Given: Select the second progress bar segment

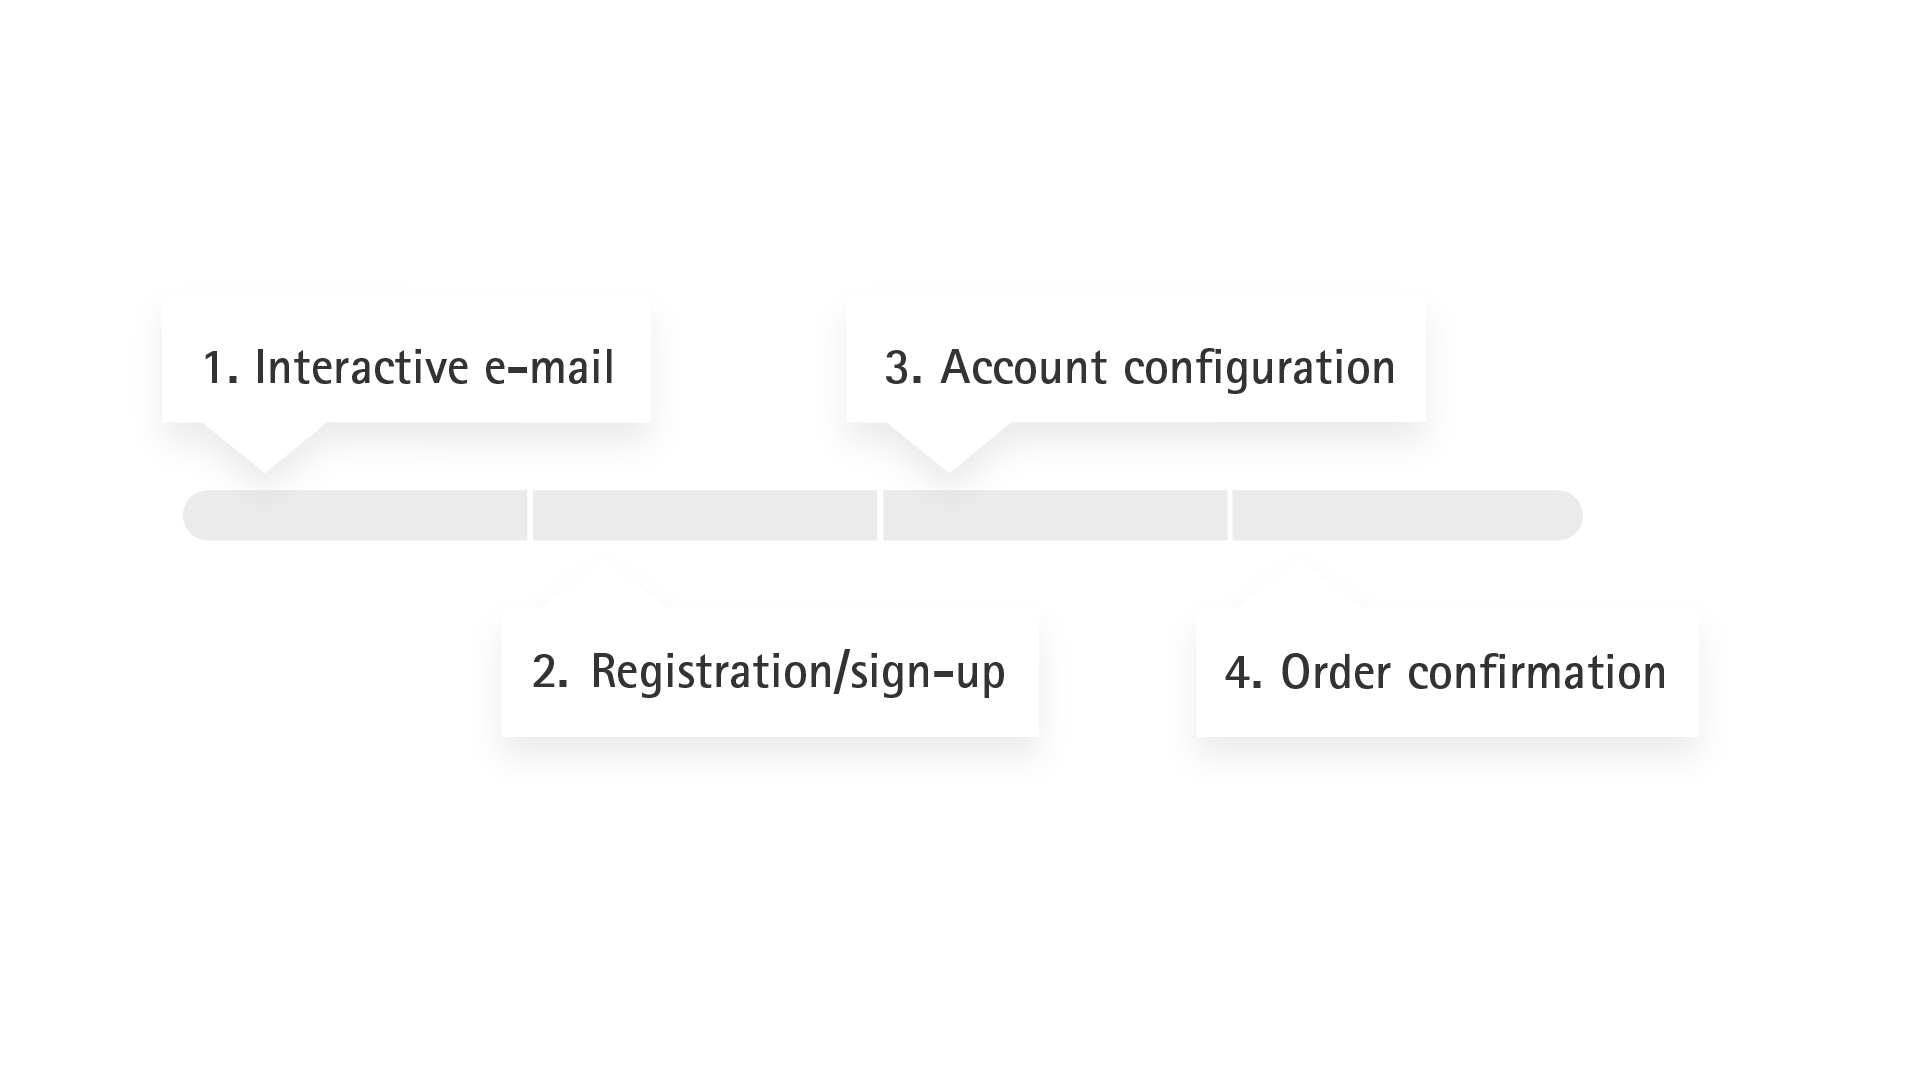Looking at the screenshot, I should coord(705,516).
